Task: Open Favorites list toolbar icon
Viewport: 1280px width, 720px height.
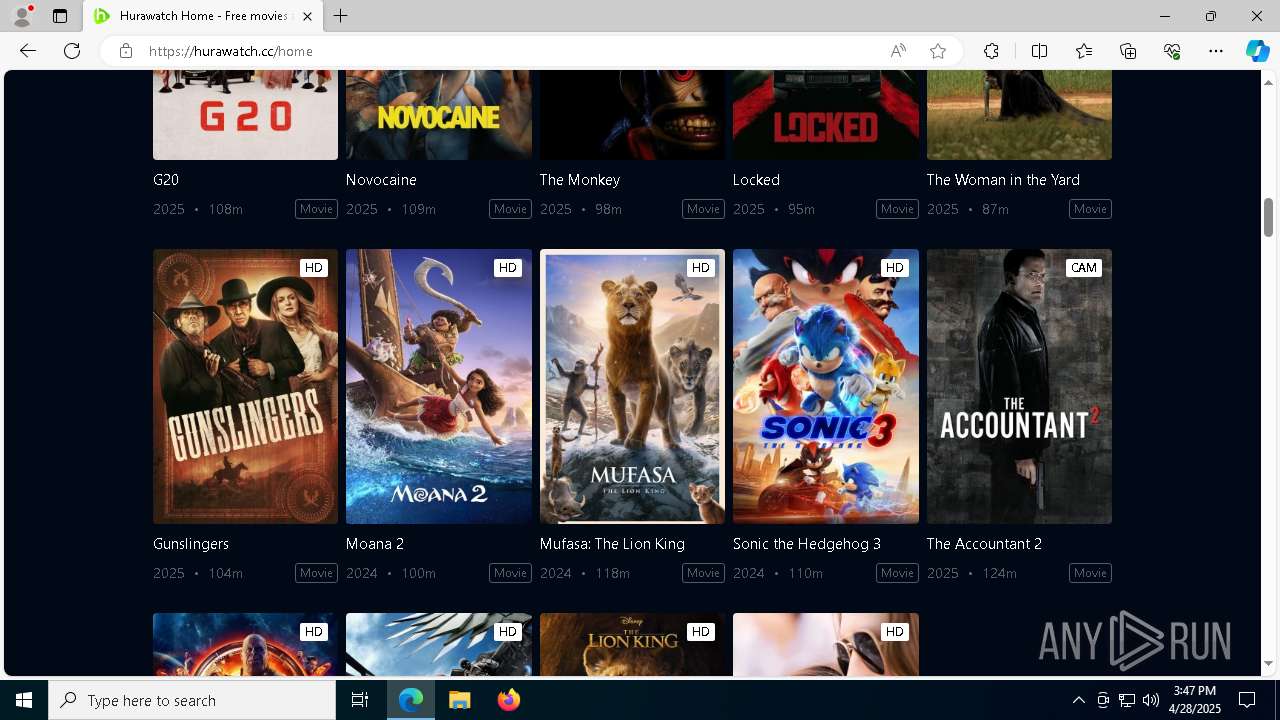Action: tap(1084, 51)
